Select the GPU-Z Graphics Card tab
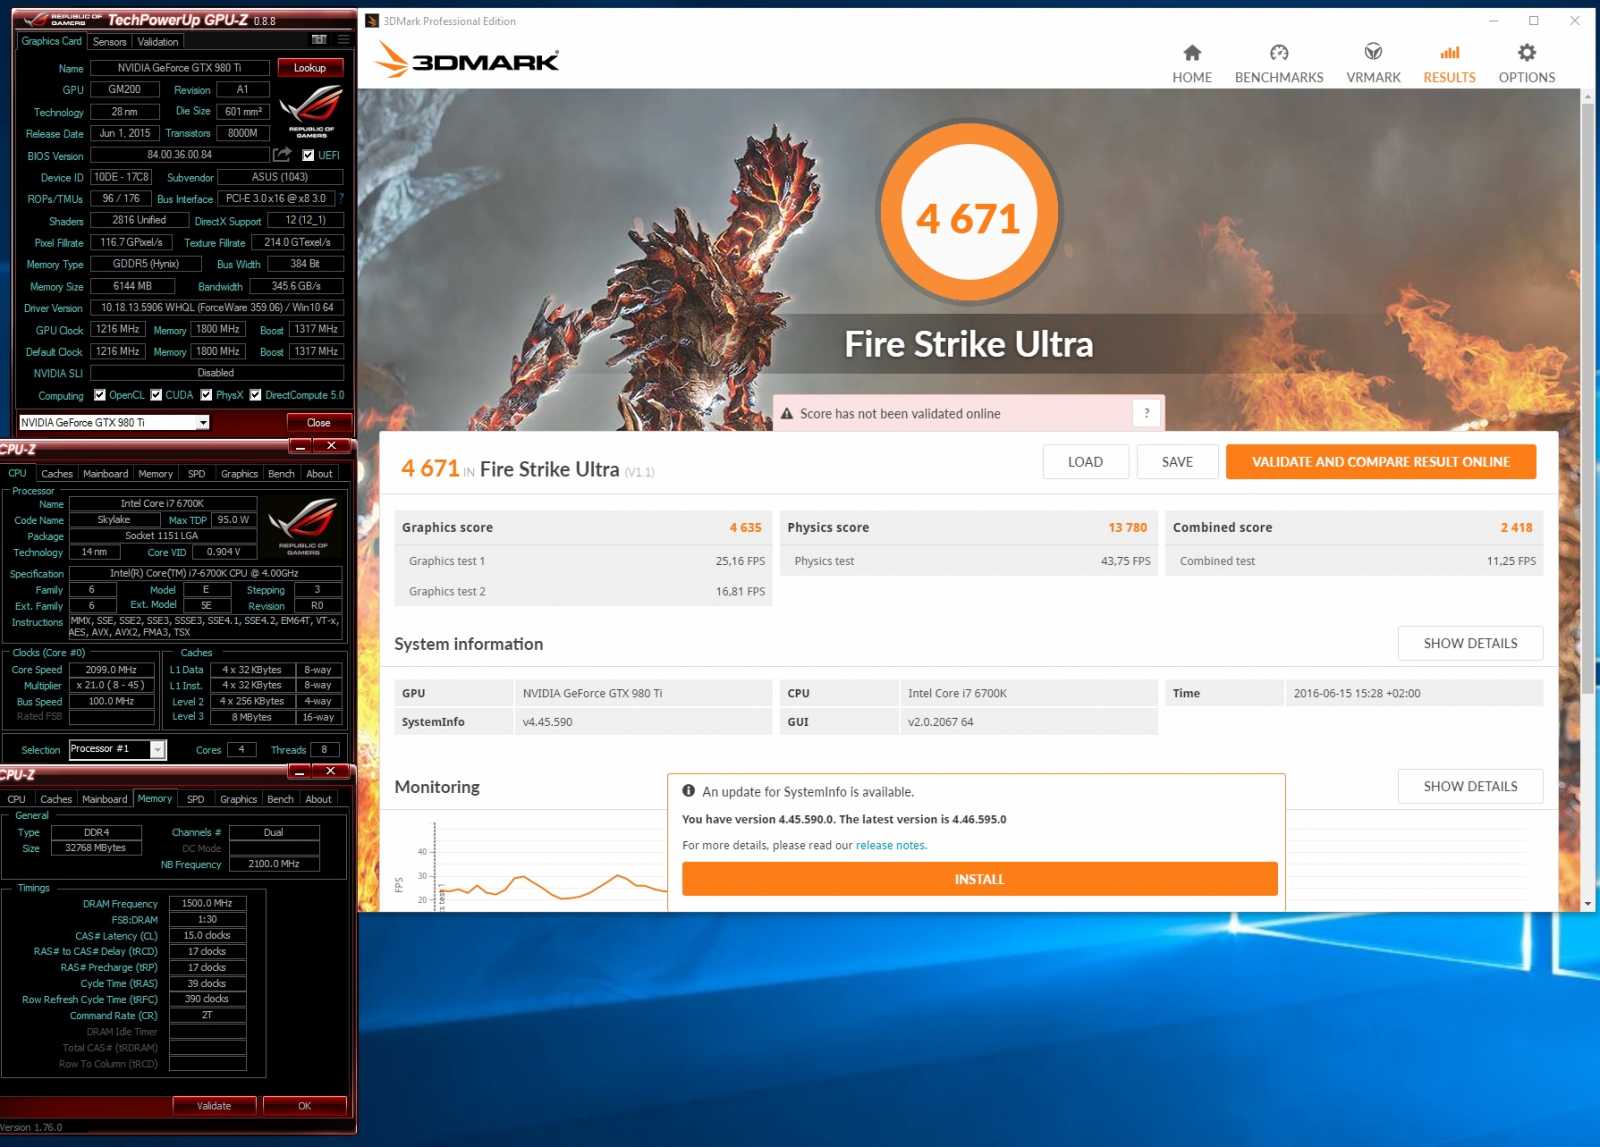 pos(52,41)
